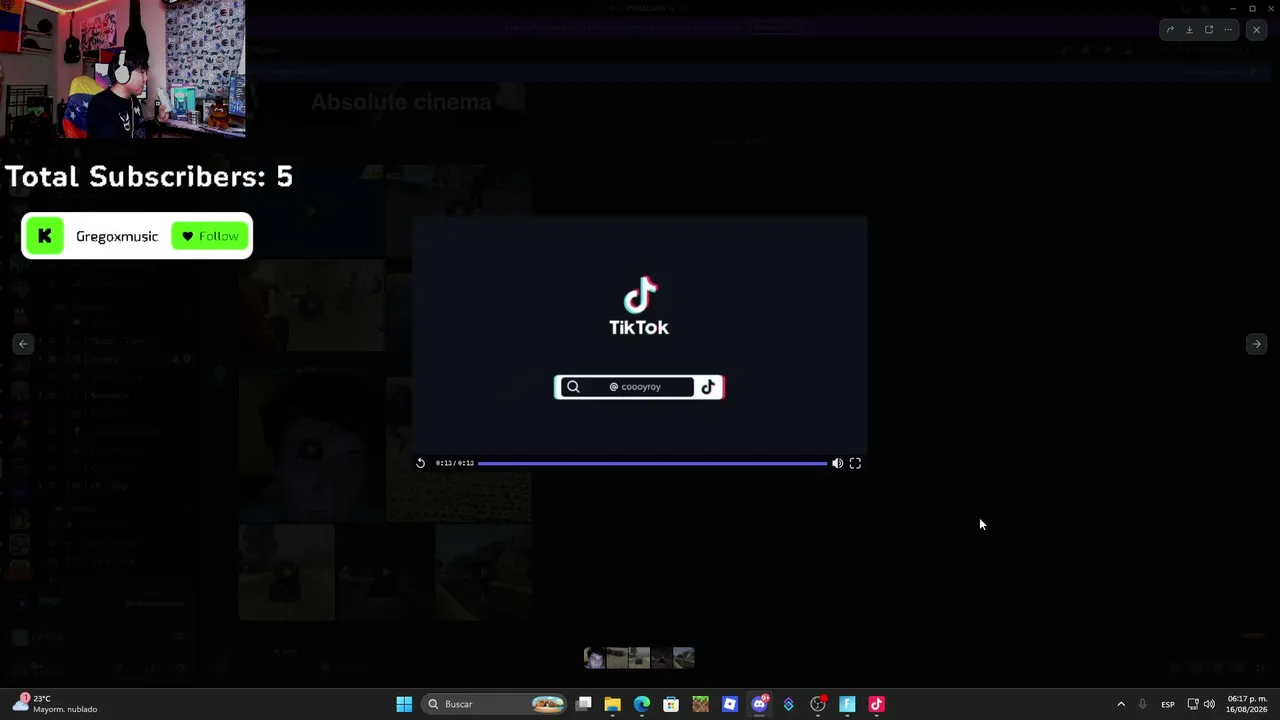Open the clock and calendar flyout

coord(1246,704)
